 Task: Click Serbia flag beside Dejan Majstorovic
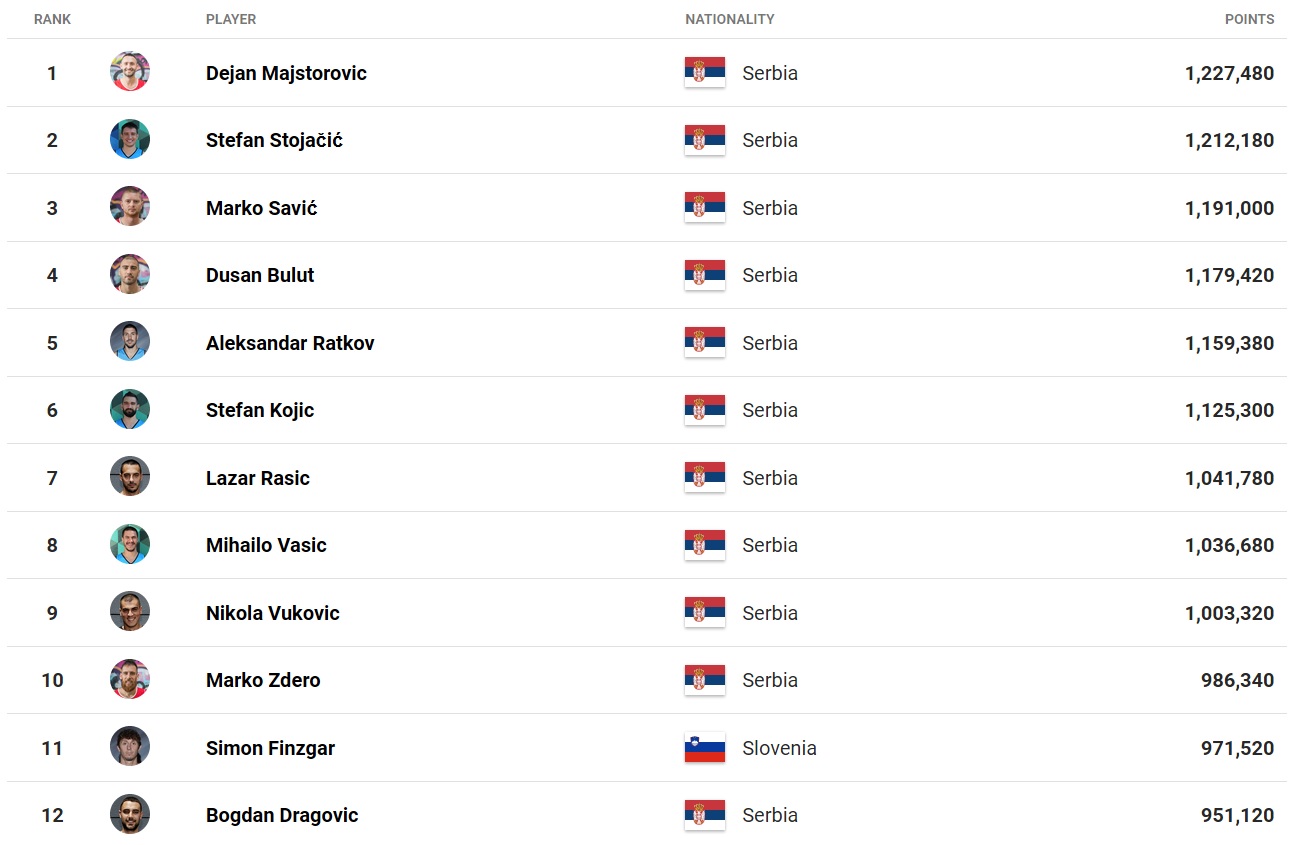(705, 73)
